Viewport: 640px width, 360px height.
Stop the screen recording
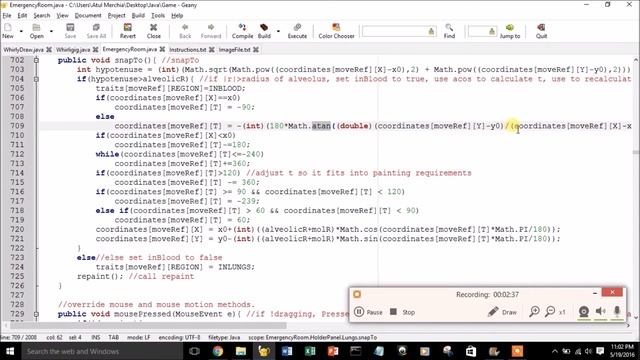pyautogui.click(x=402, y=312)
